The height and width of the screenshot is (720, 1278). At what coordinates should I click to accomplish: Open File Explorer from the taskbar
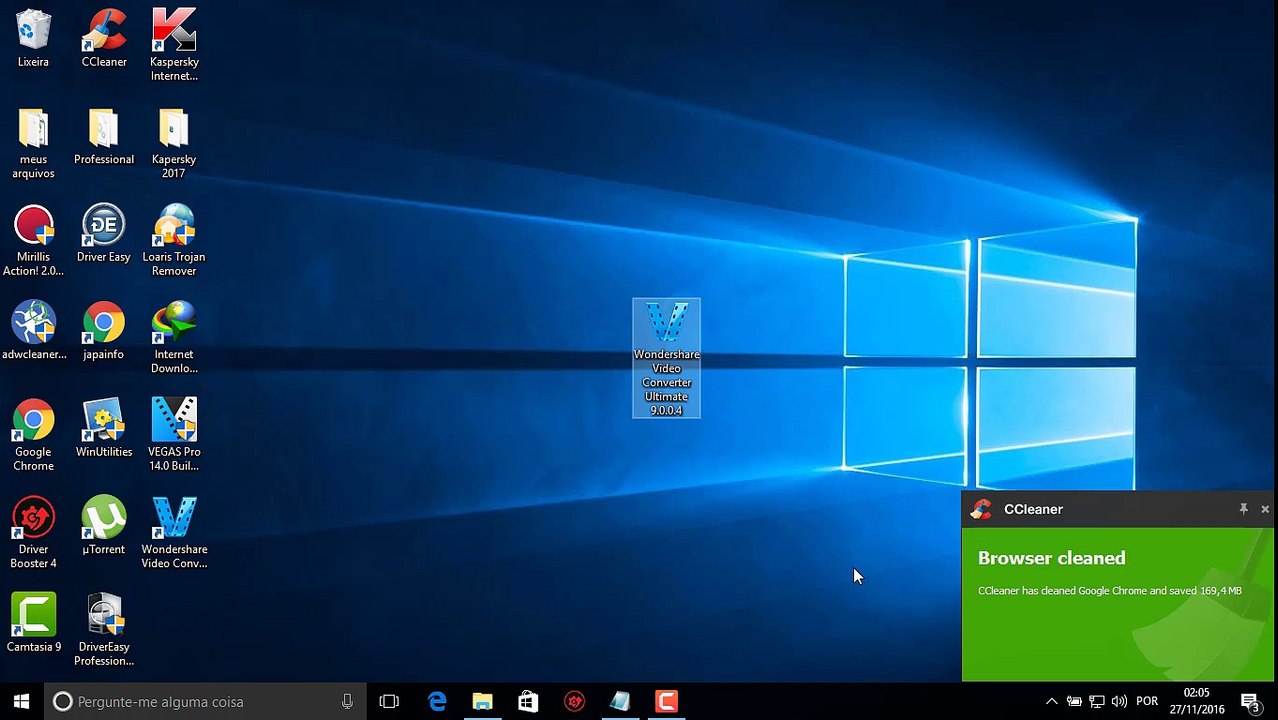[482, 702]
